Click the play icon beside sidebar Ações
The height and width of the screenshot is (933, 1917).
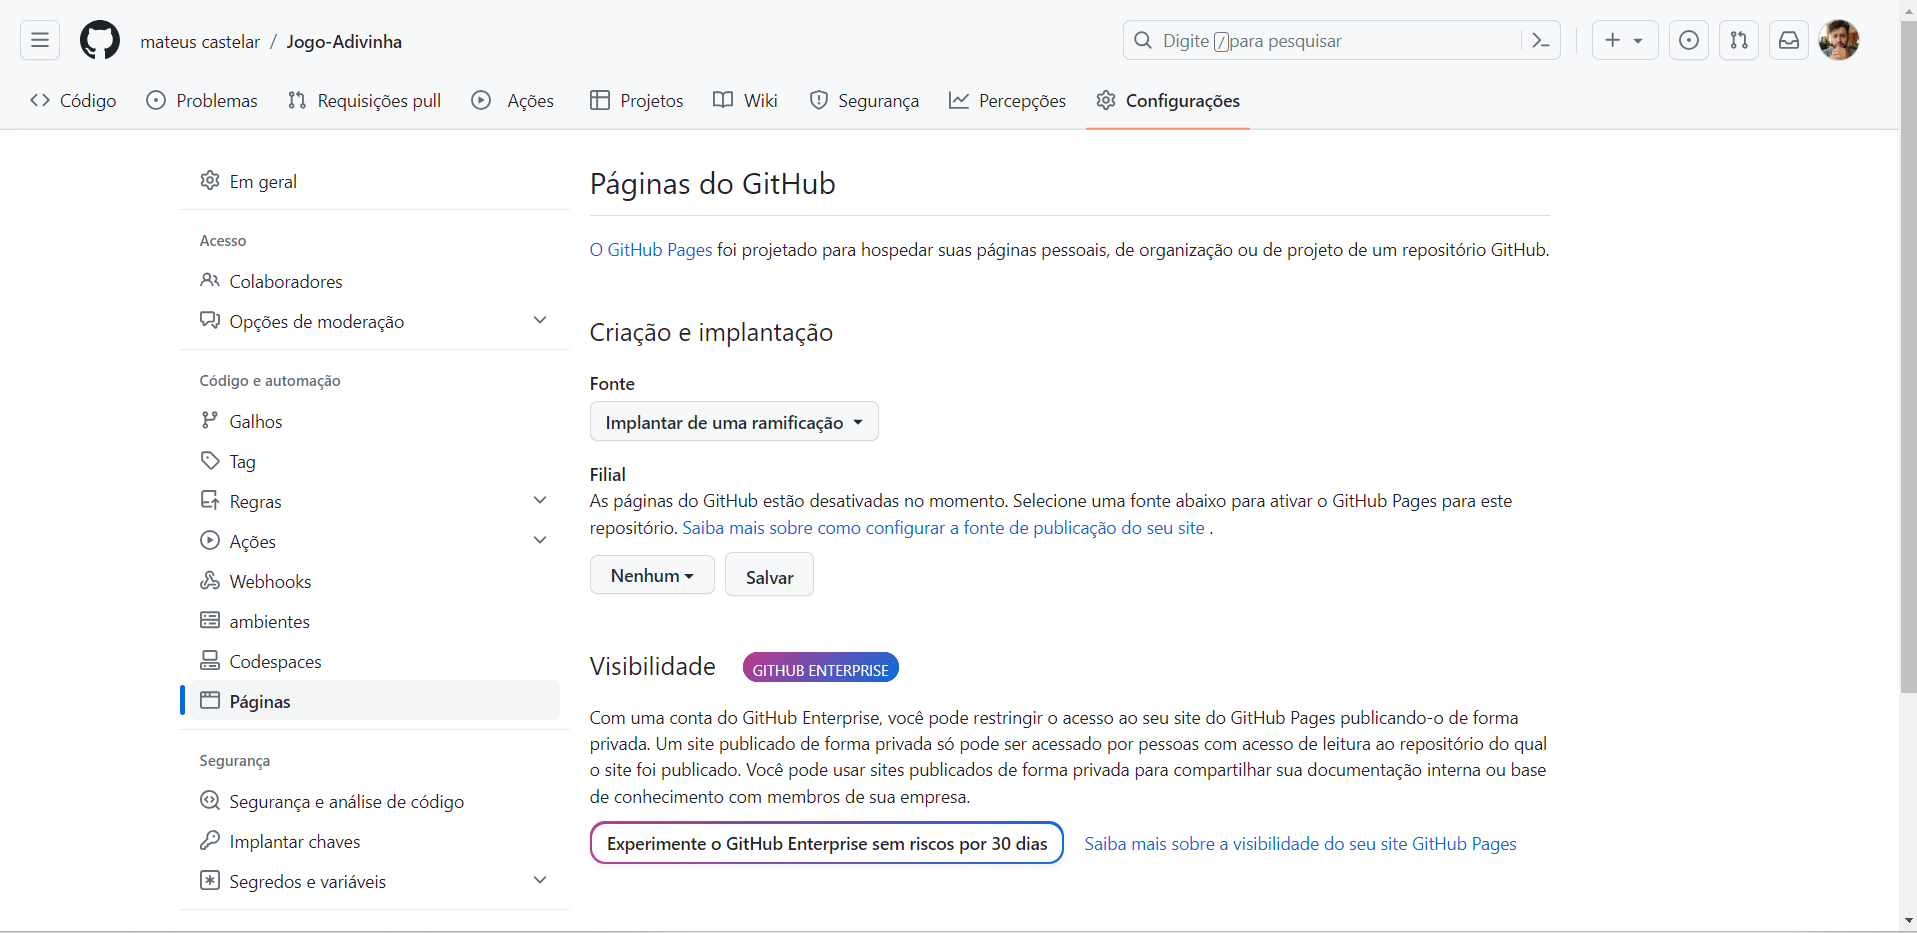pos(210,540)
